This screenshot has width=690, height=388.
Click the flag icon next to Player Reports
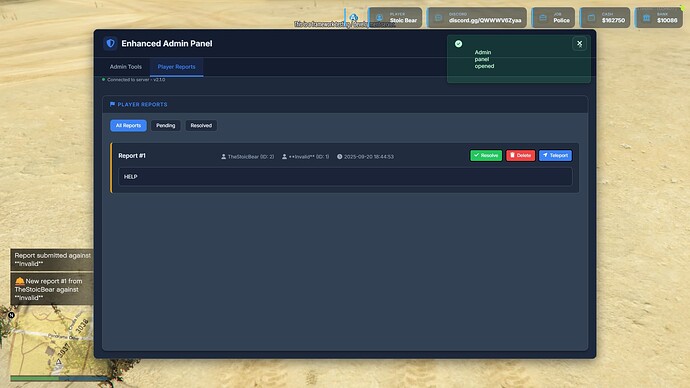click(x=112, y=104)
